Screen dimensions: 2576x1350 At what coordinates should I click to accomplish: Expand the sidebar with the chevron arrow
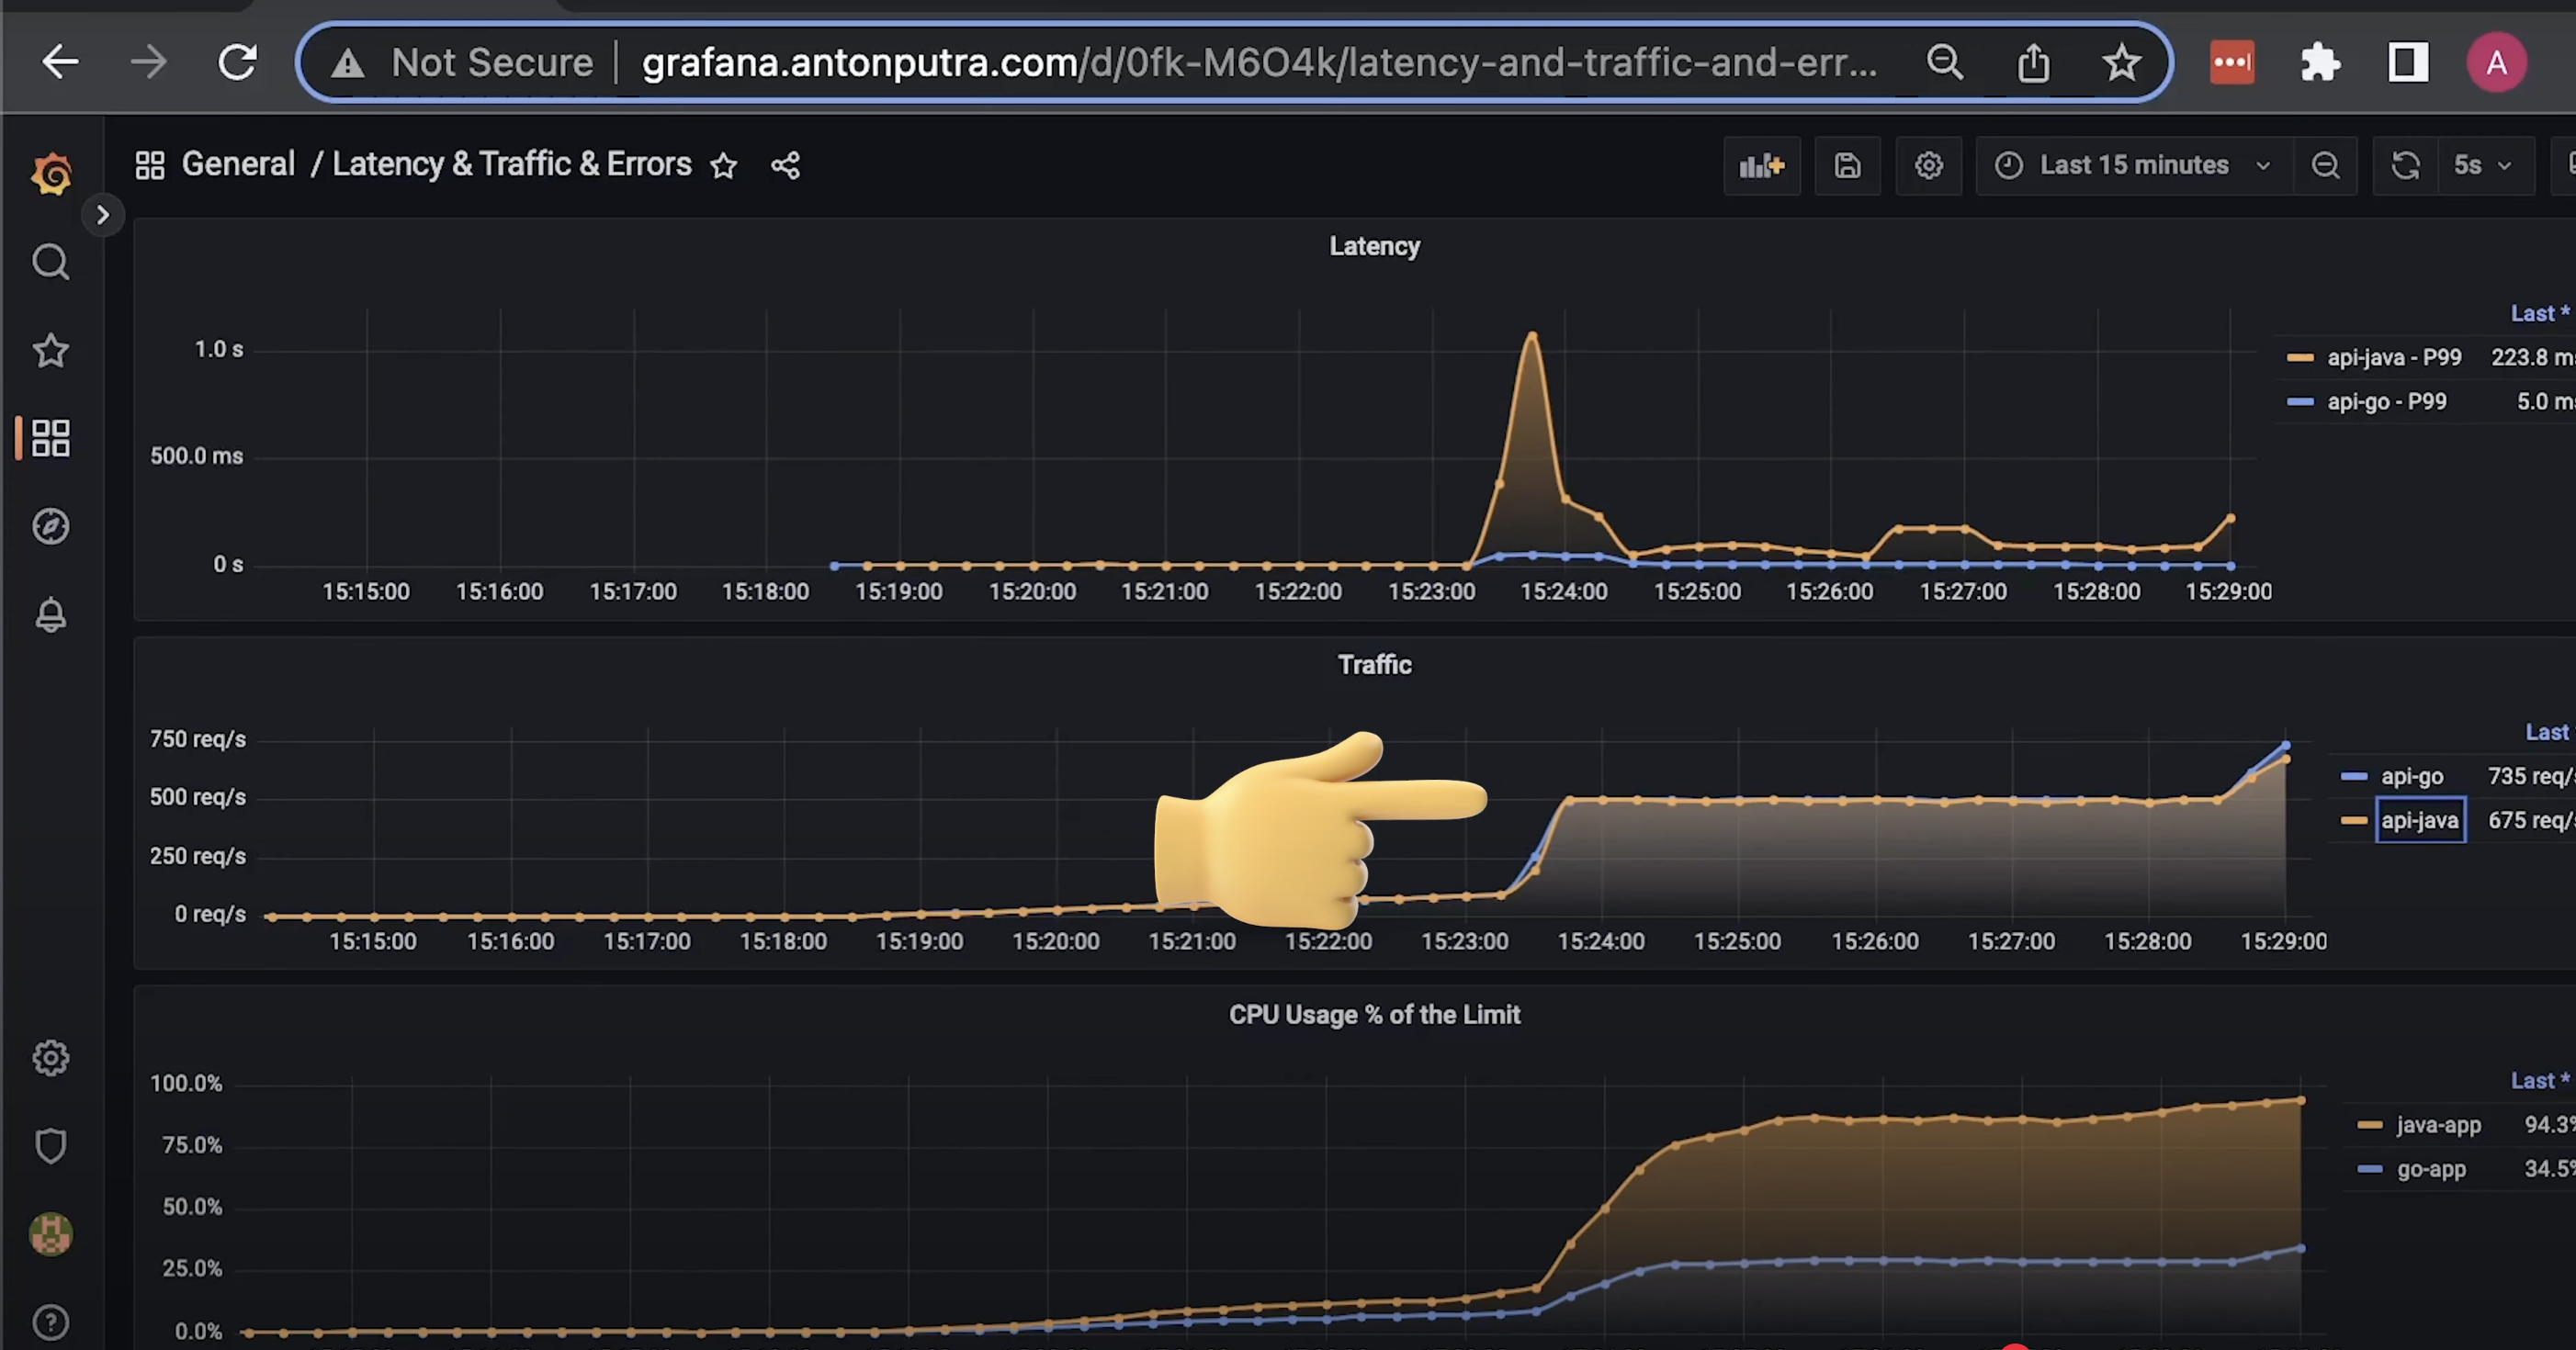click(102, 215)
